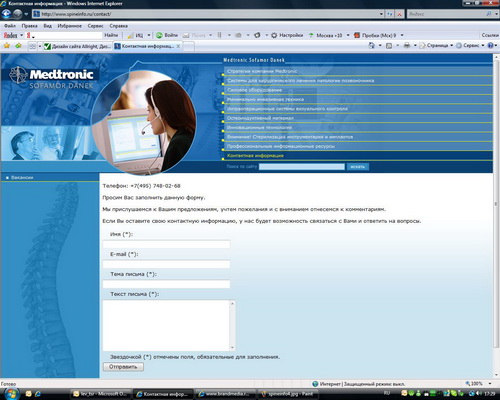Image resolution: width=500 pixels, height=400 pixels.
Task: Open the Файл menu
Action: click(10, 26)
